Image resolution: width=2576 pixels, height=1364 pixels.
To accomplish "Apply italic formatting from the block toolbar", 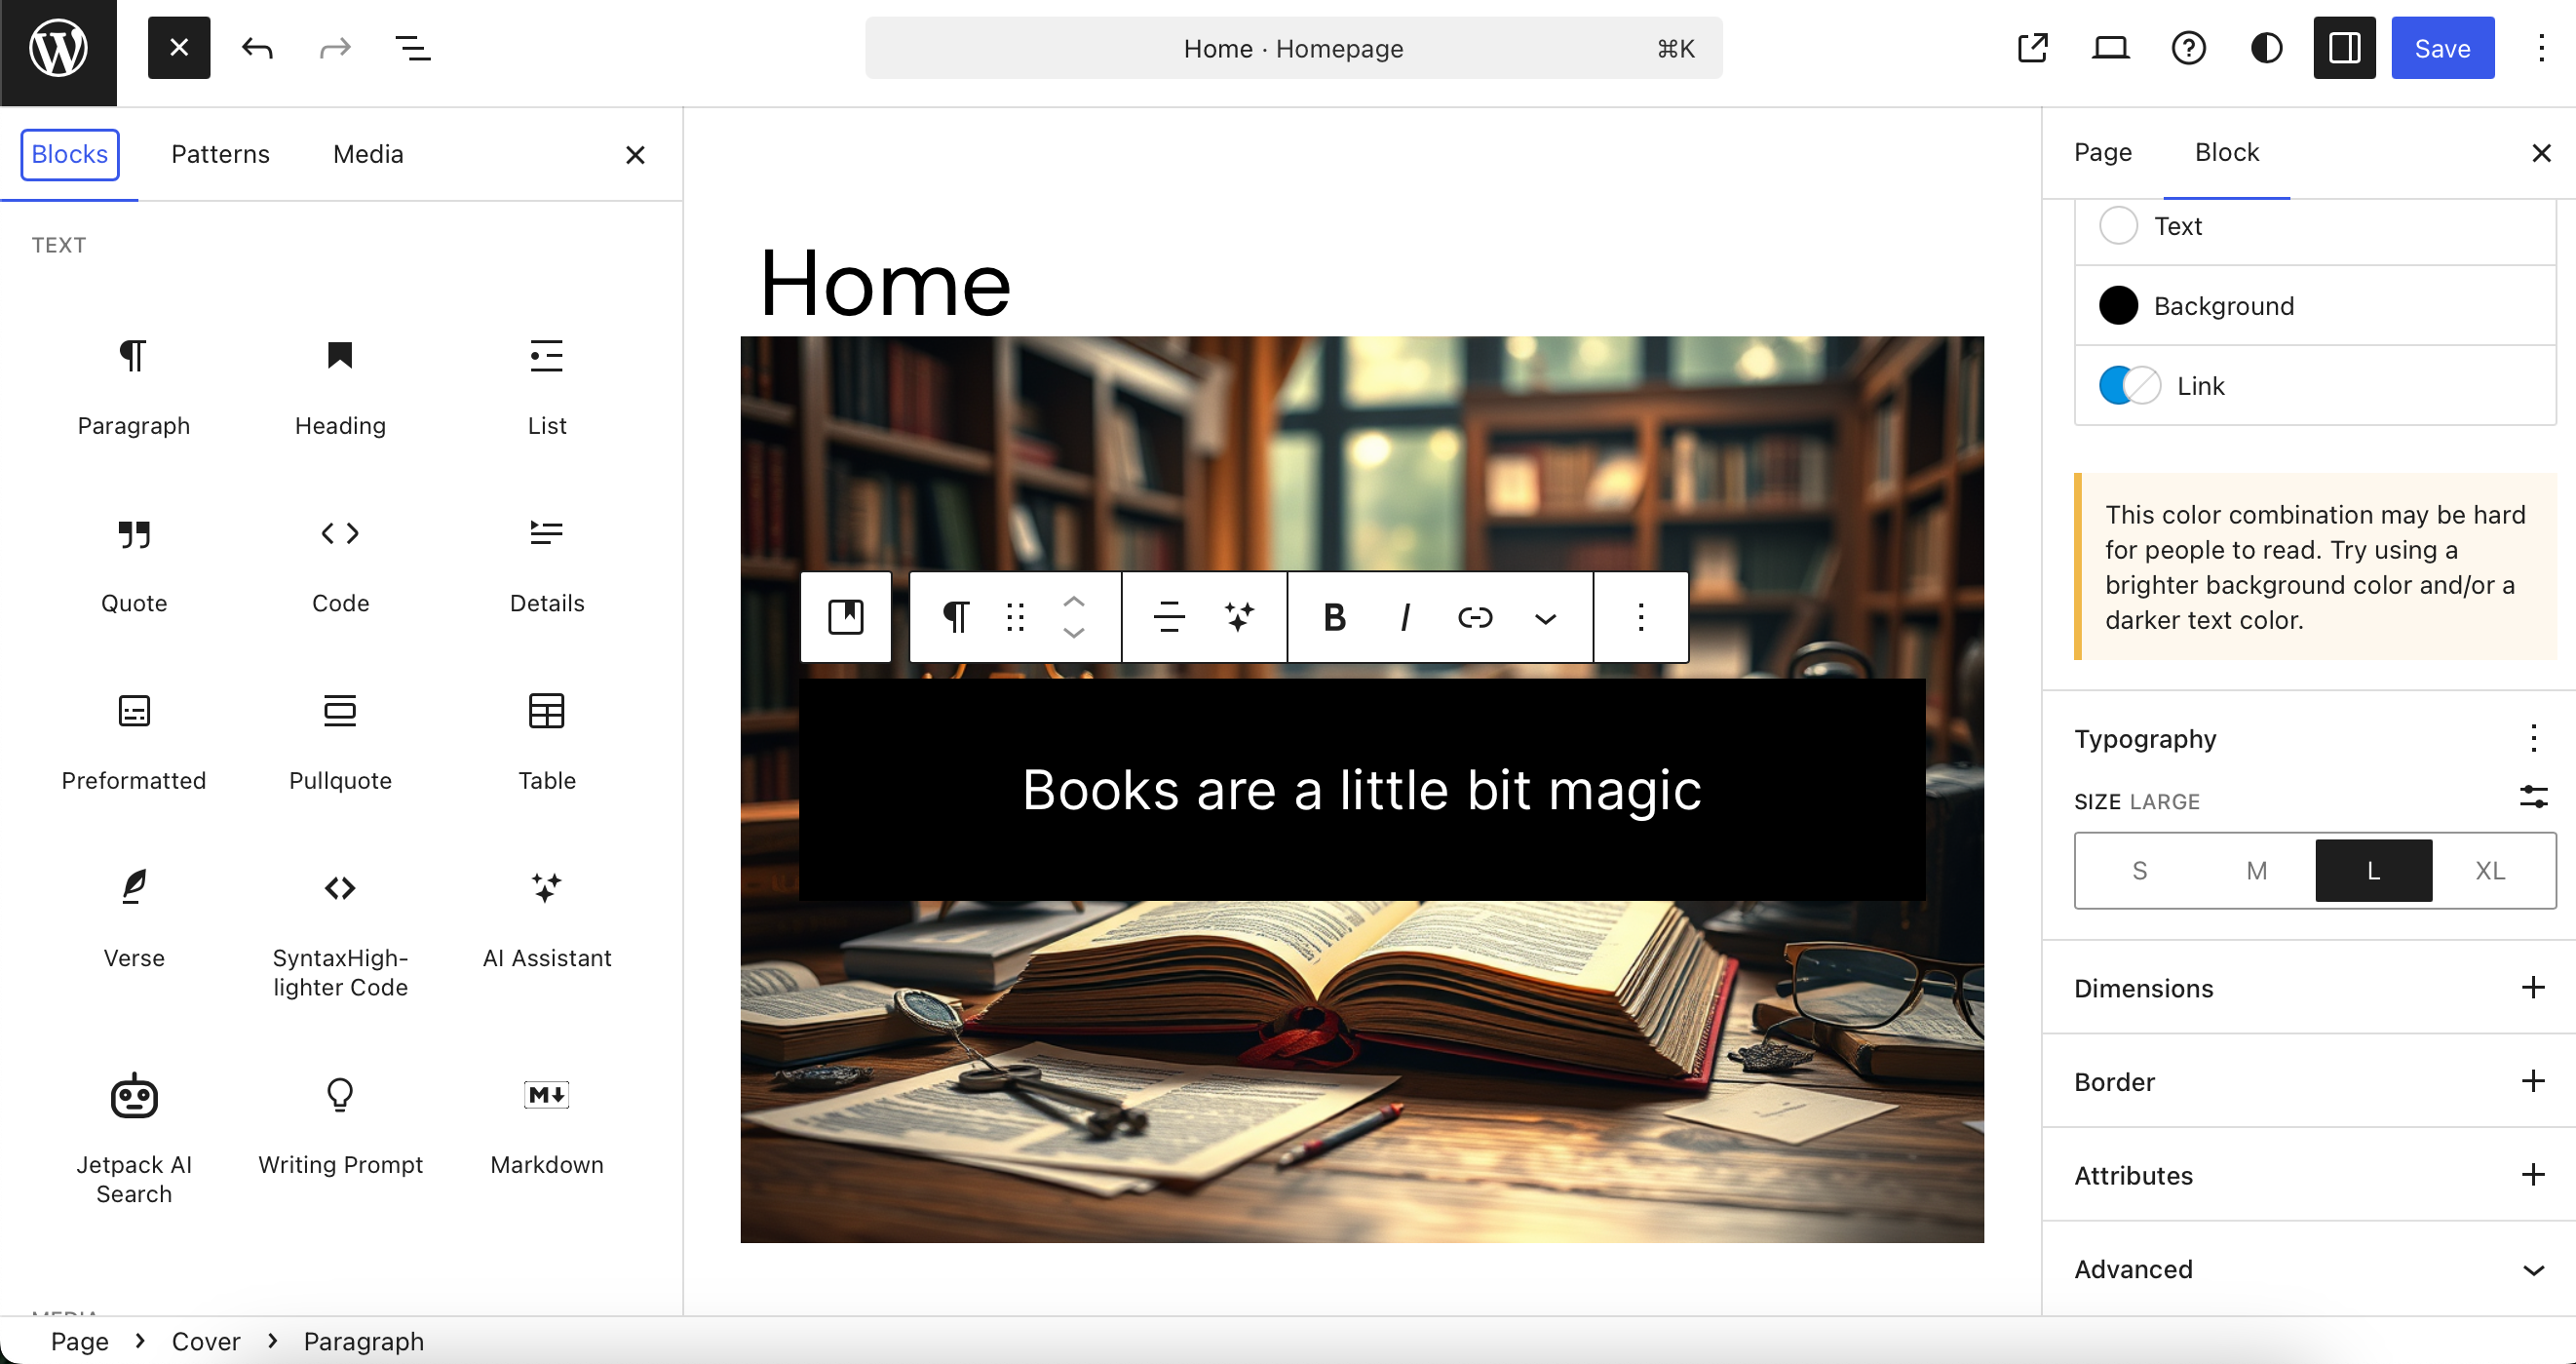I will pyautogui.click(x=1404, y=617).
